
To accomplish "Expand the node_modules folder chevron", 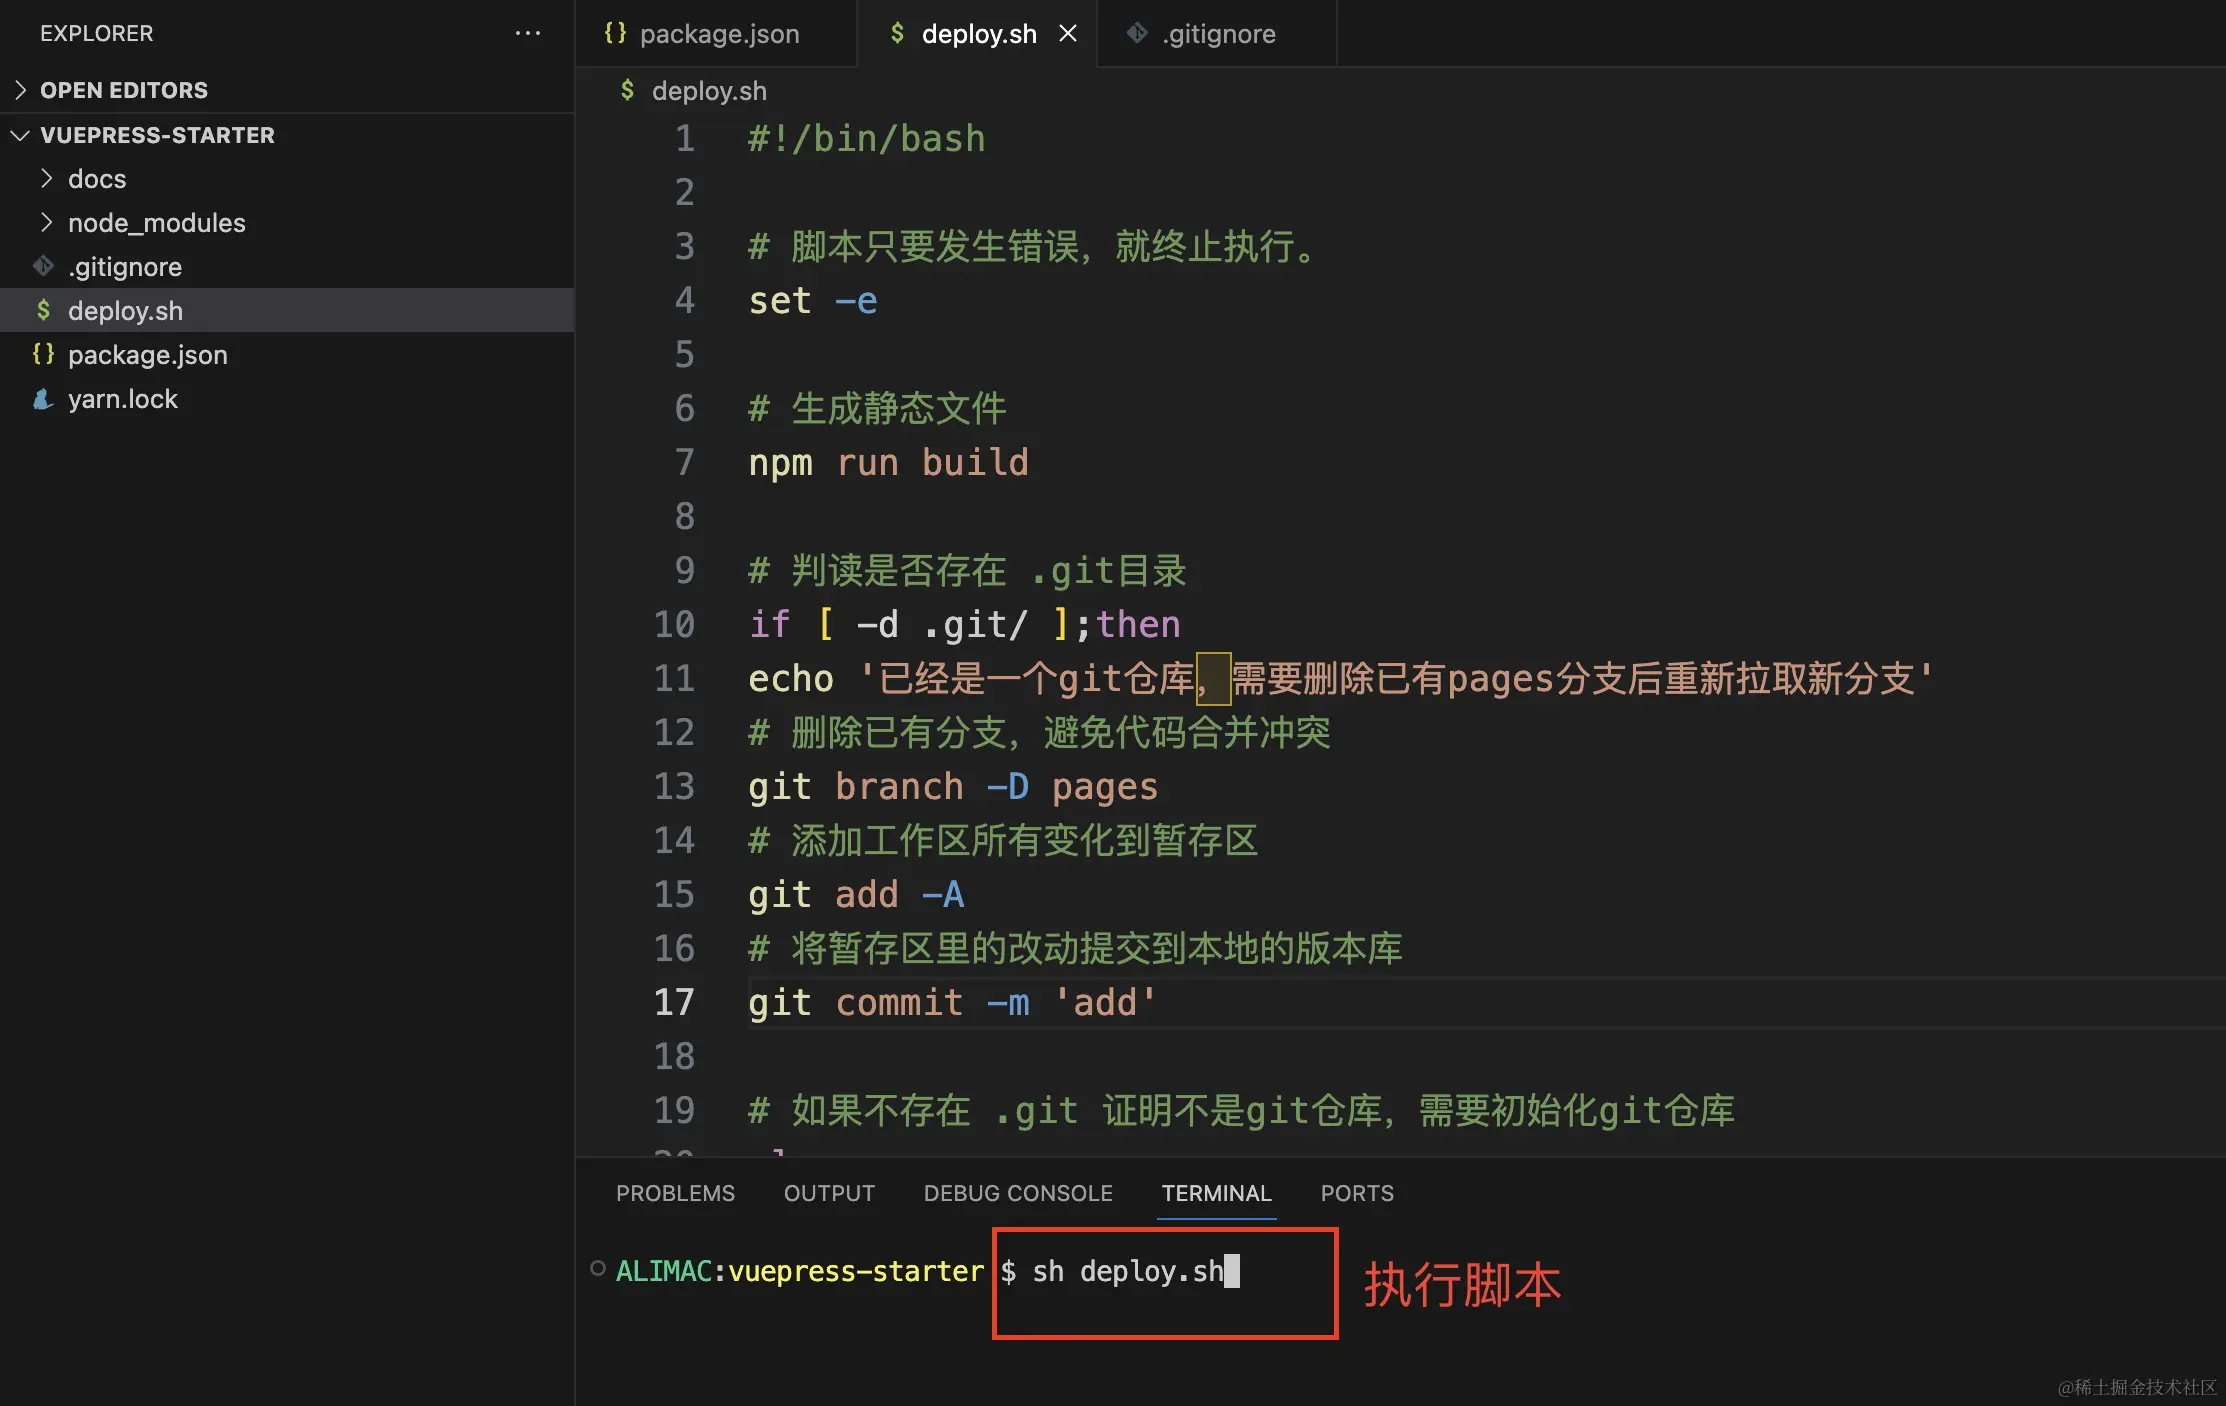I will pyautogui.click(x=46, y=222).
